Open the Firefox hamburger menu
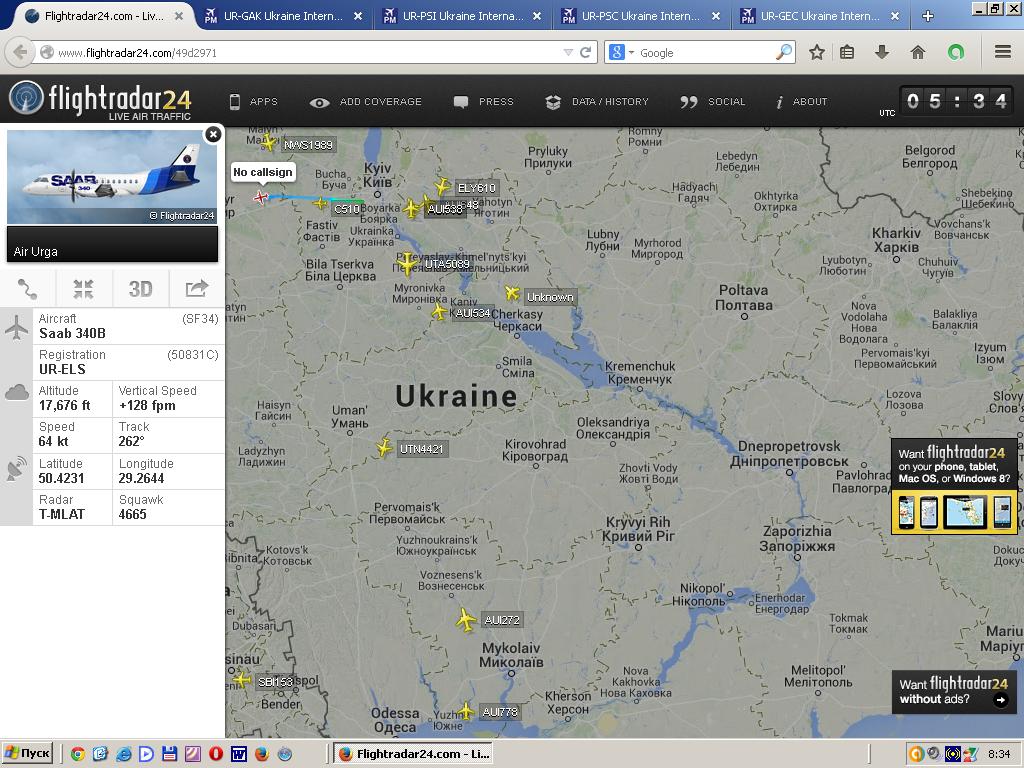 (1002, 52)
